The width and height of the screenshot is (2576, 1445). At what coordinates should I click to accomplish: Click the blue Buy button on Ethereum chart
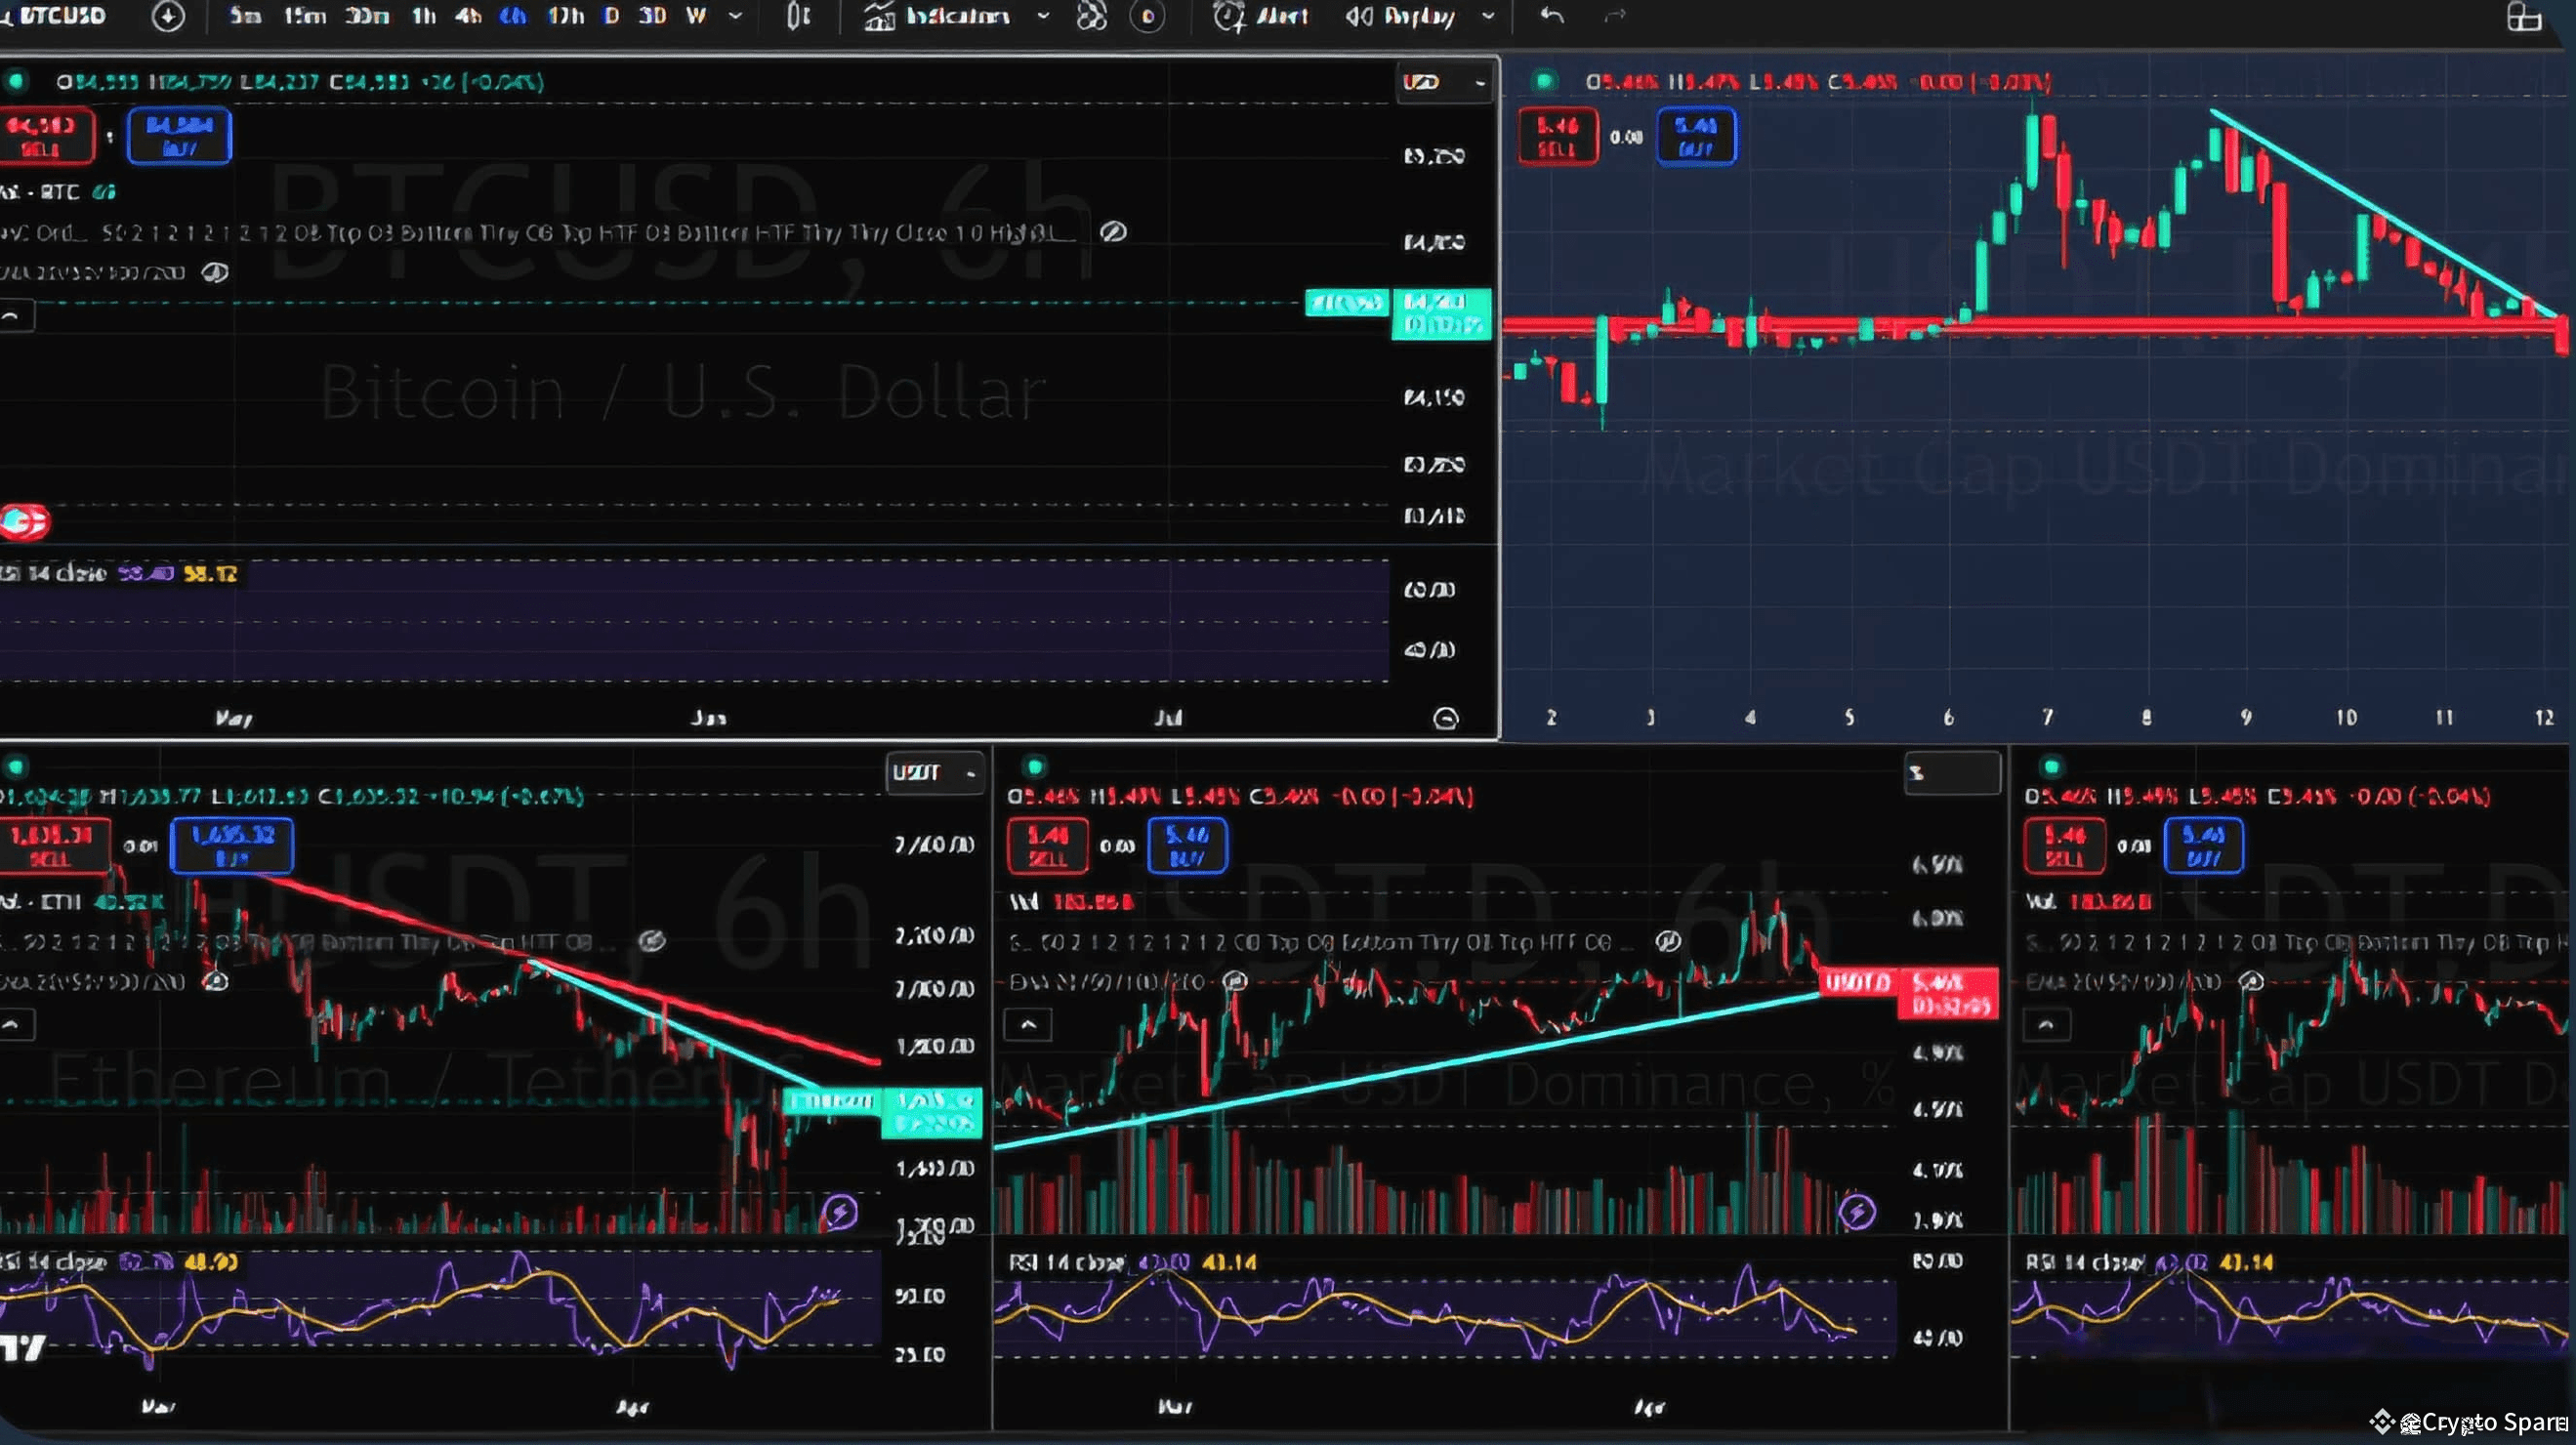232,845
